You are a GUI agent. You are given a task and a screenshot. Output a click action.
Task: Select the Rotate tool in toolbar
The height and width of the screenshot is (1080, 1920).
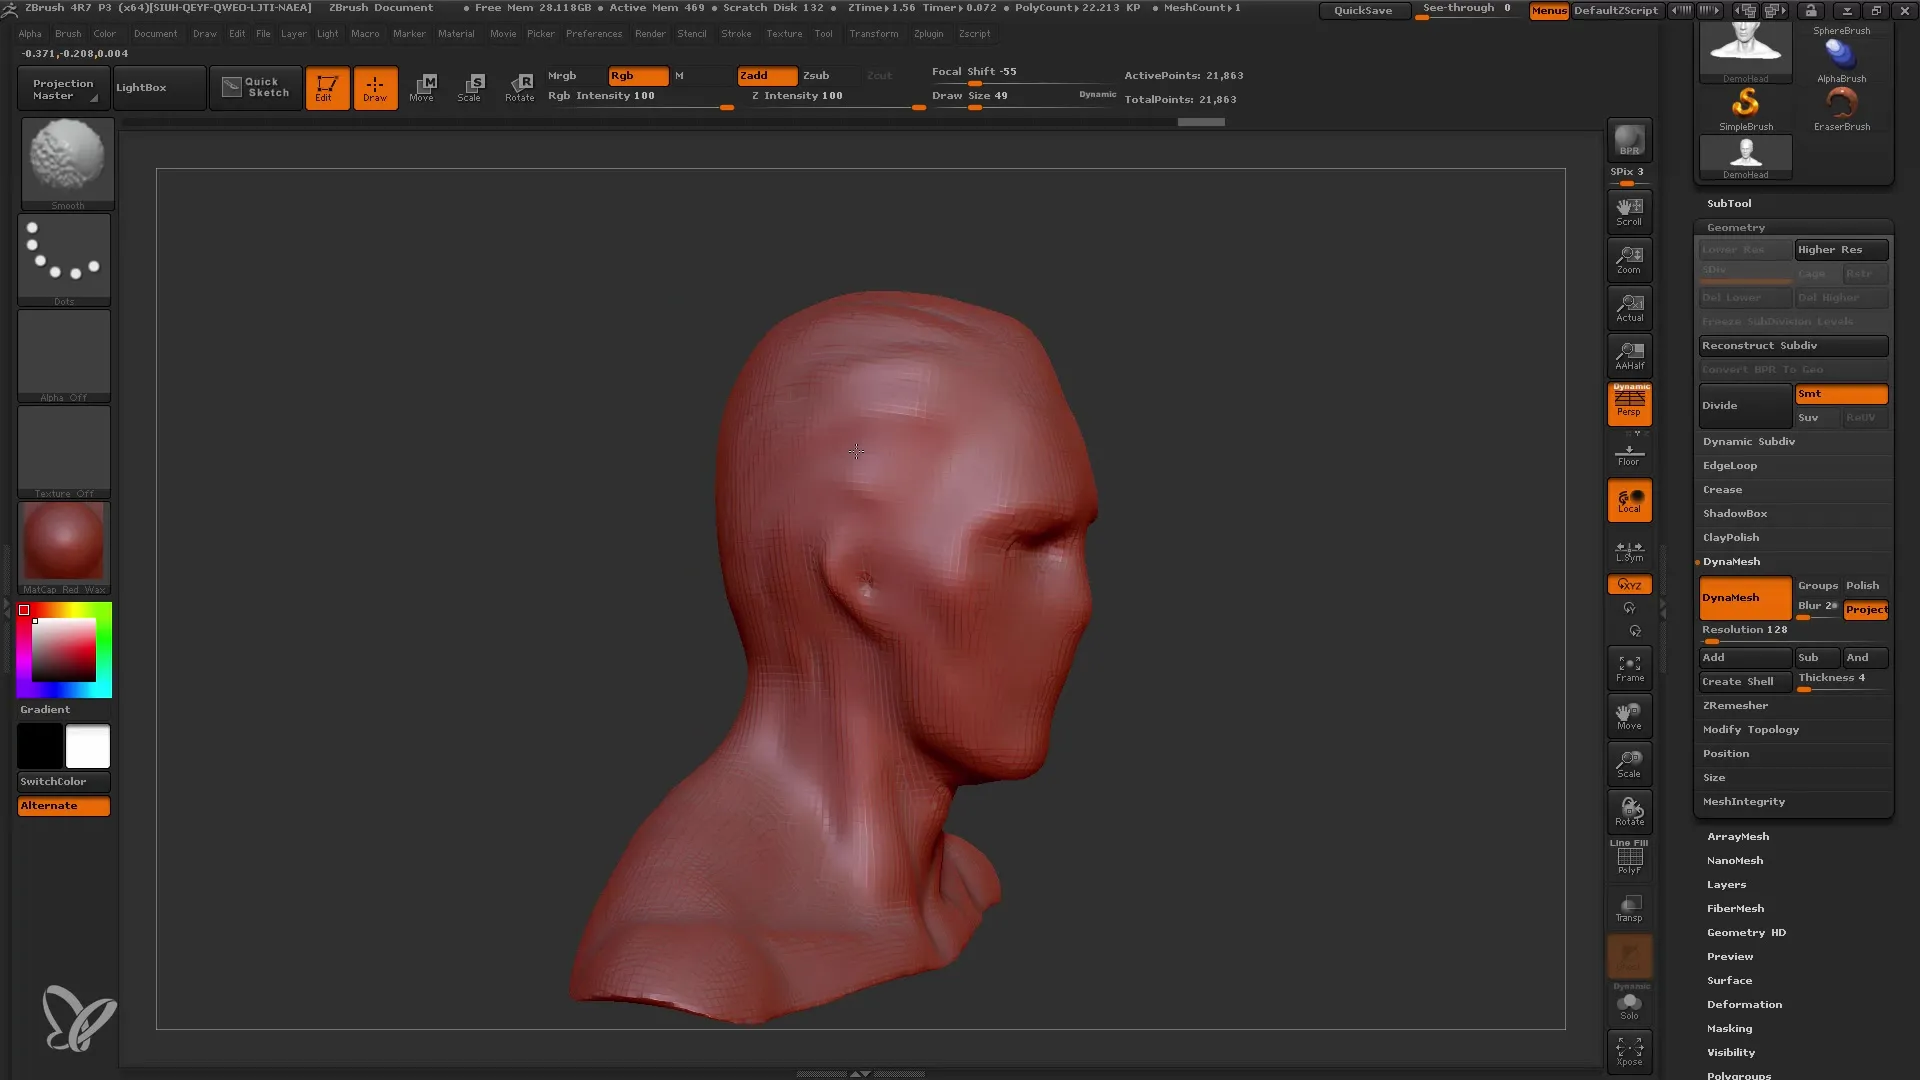click(x=518, y=86)
